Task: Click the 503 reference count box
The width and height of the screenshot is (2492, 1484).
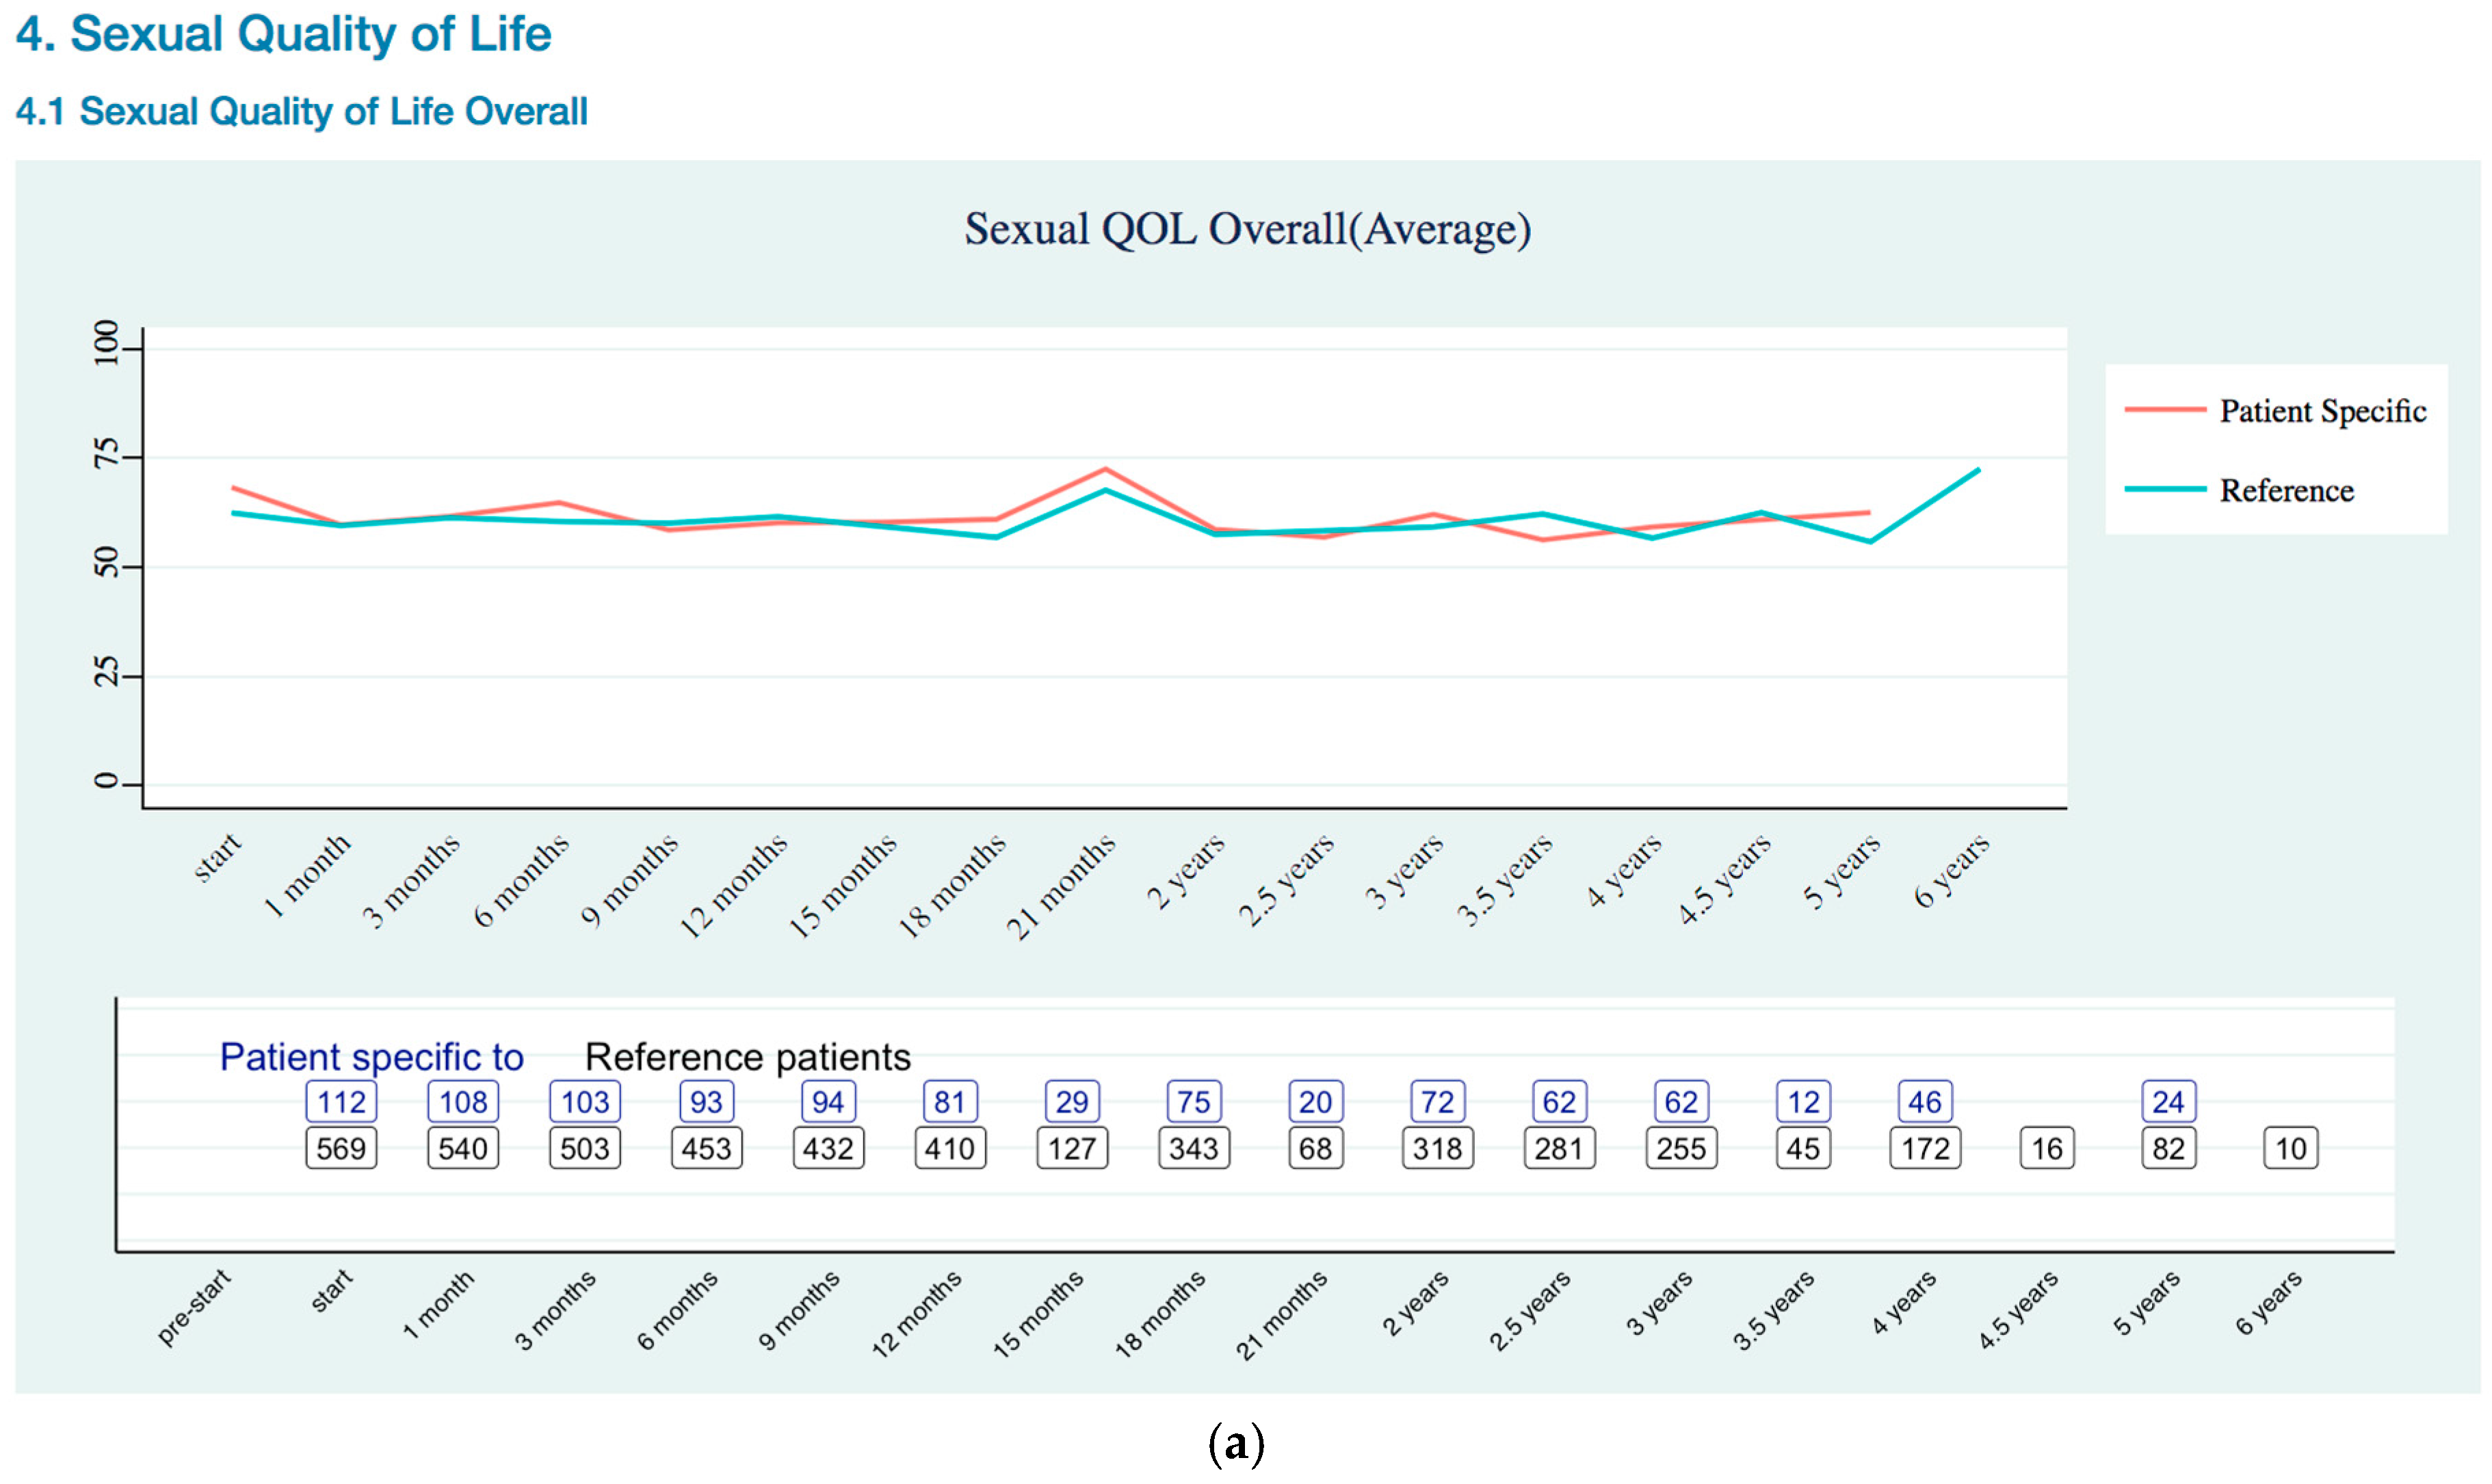Action: click(x=585, y=1148)
